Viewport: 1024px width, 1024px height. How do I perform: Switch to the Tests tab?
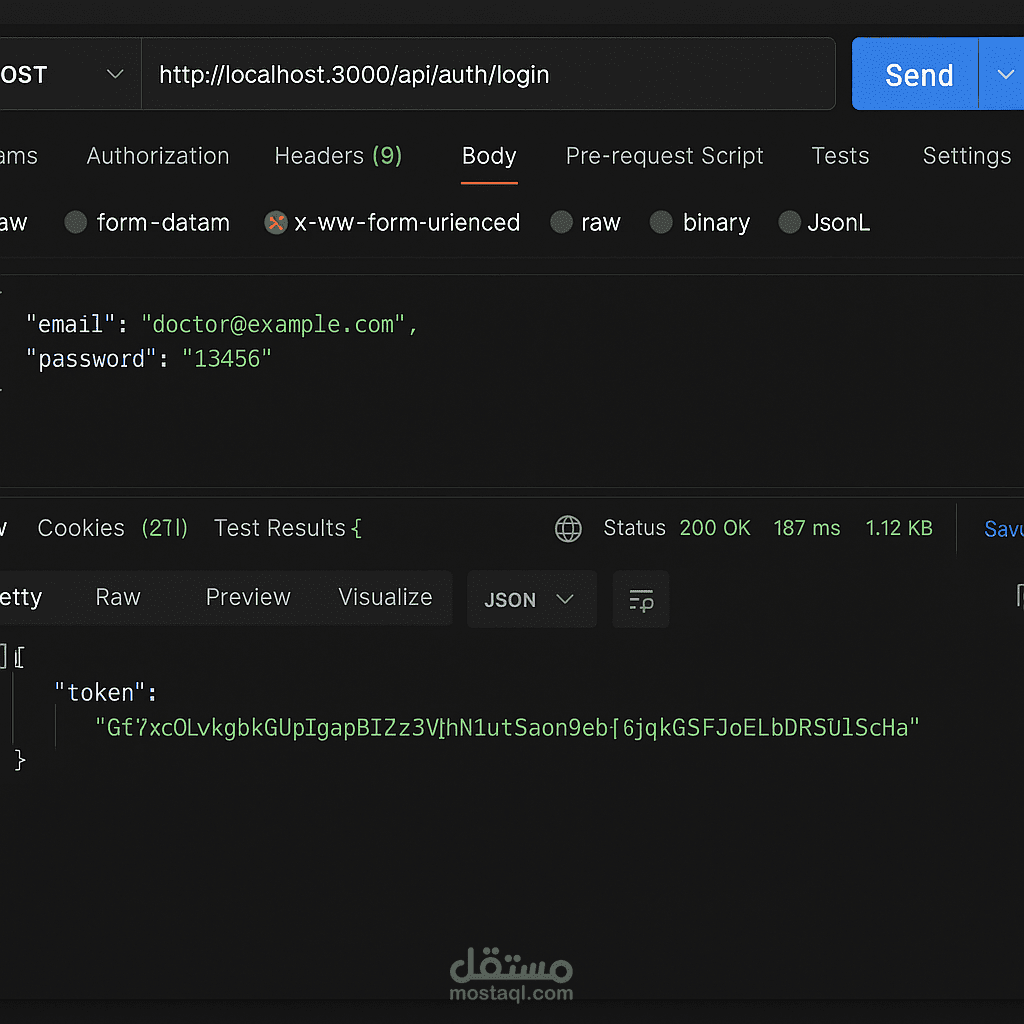840,156
